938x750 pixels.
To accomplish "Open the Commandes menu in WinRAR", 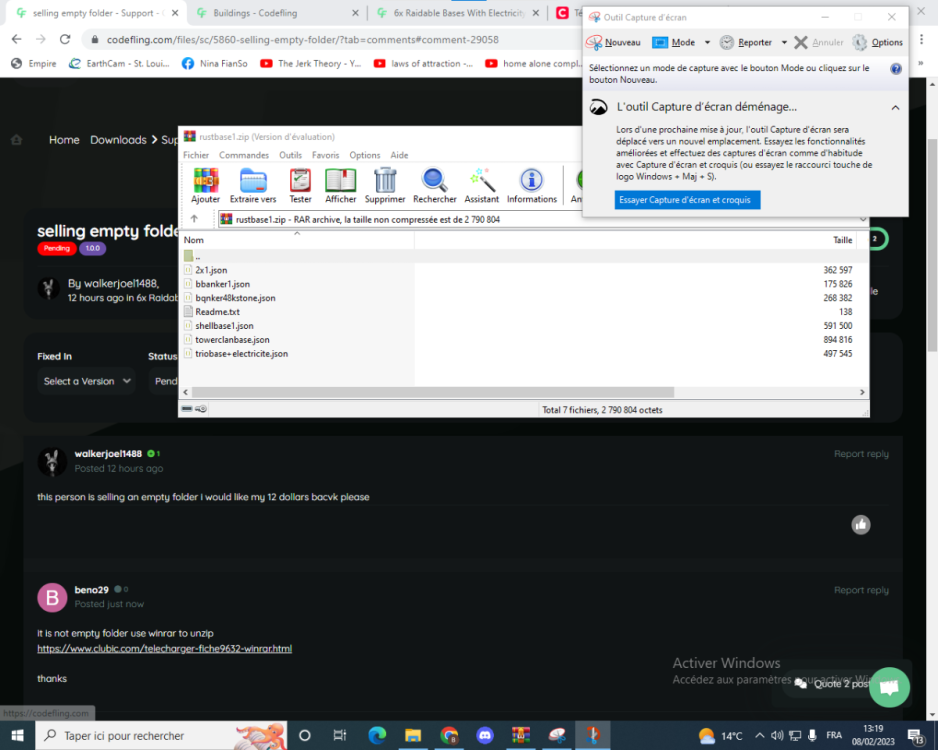I will point(243,155).
